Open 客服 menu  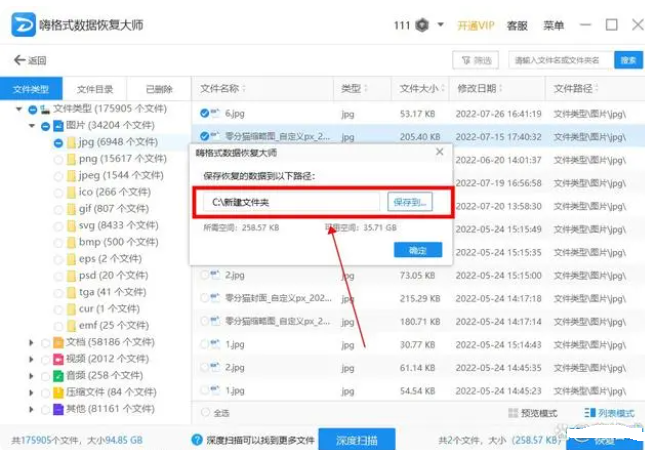(x=517, y=26)
